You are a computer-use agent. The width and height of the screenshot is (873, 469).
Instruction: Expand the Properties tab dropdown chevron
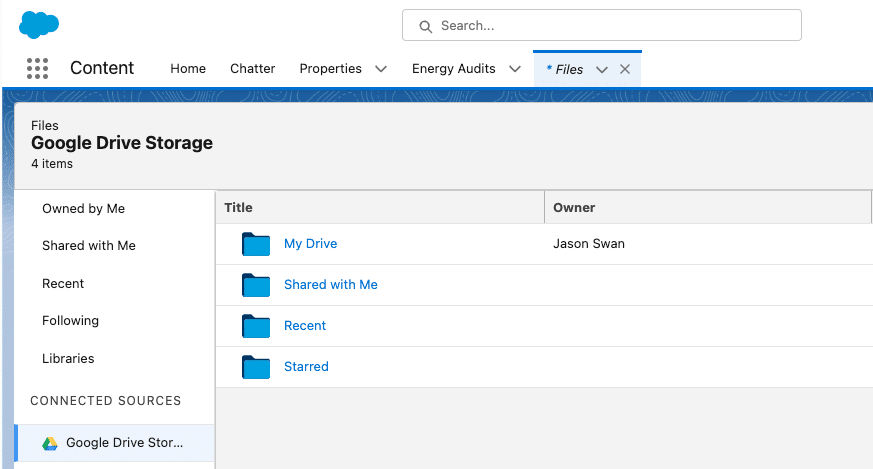pyautogui.click(x=381, y=69)
